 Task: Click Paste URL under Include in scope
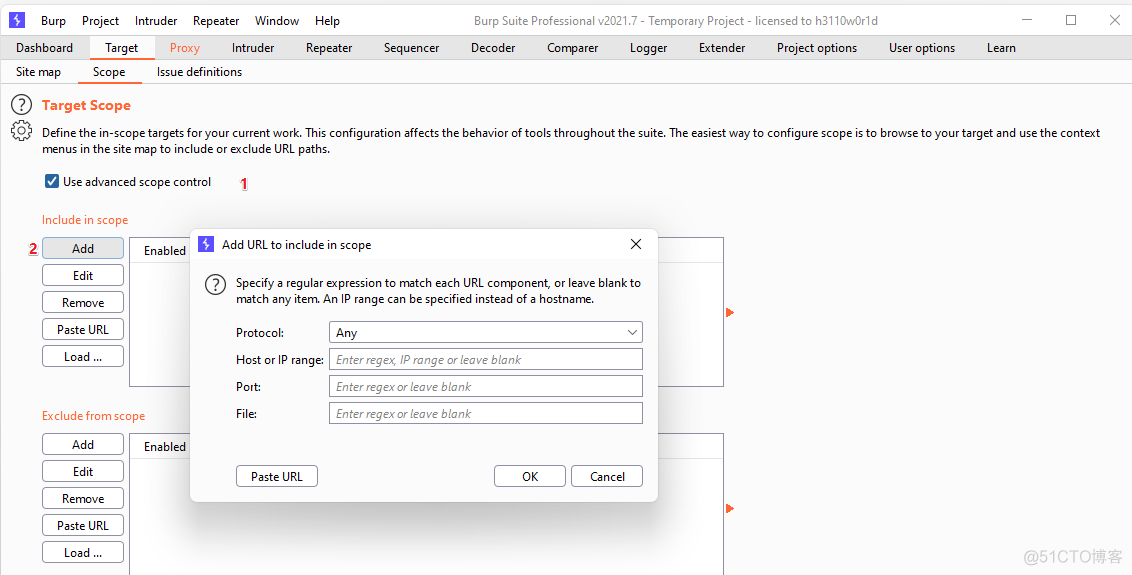pos(83,329)
